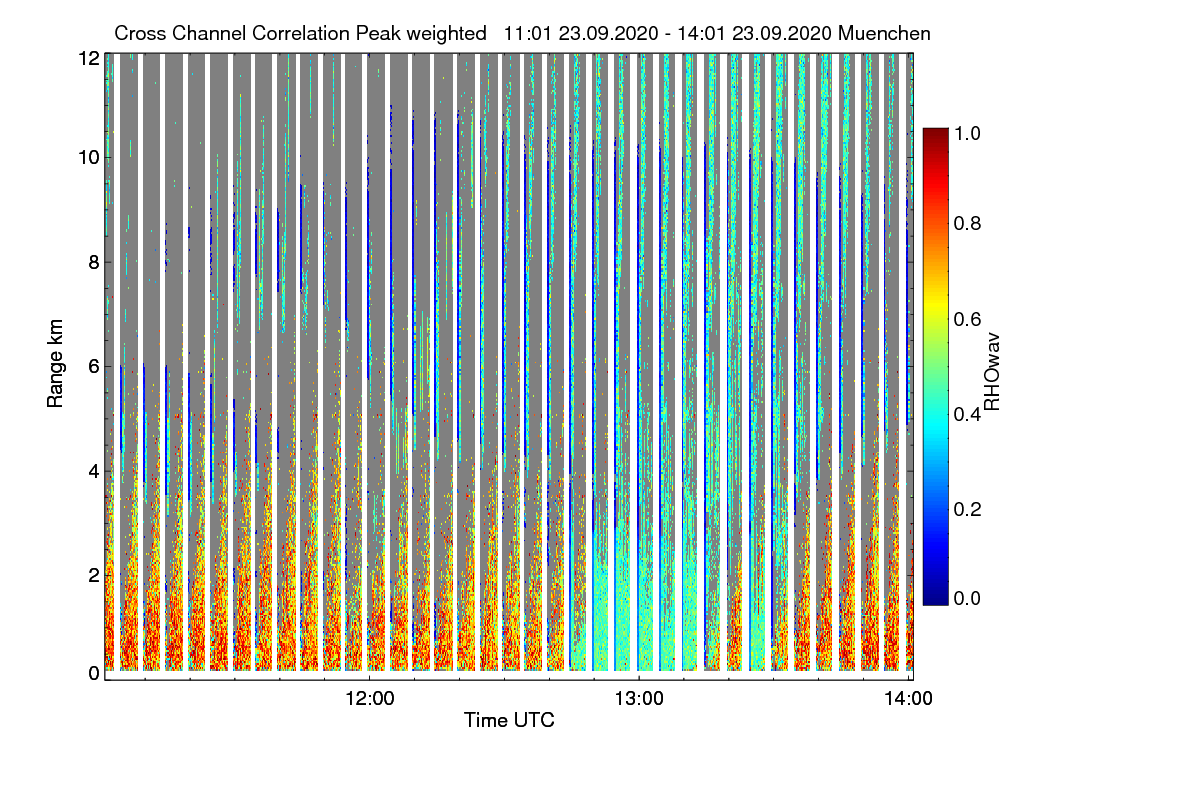Click the 1.0 colorbar tick label

click(969, 130)
